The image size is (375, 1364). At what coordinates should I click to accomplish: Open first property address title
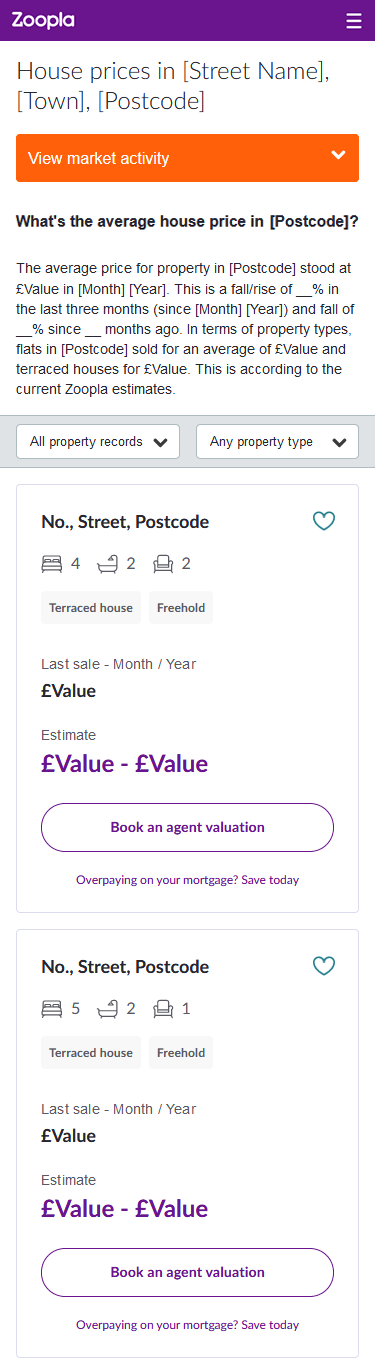click(x=125, y=522)
